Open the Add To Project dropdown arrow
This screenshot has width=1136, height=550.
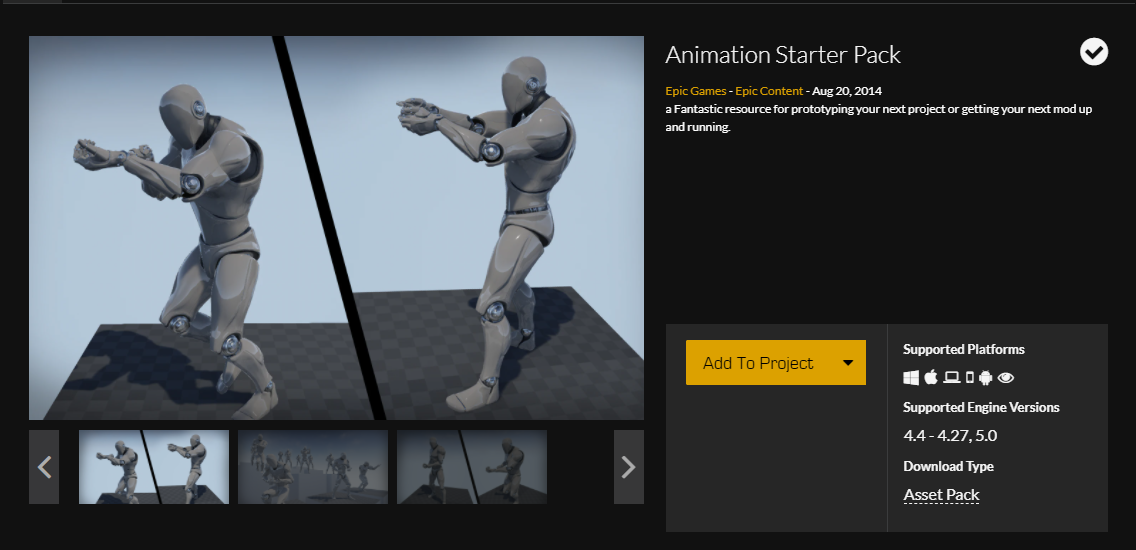[848, 363]
